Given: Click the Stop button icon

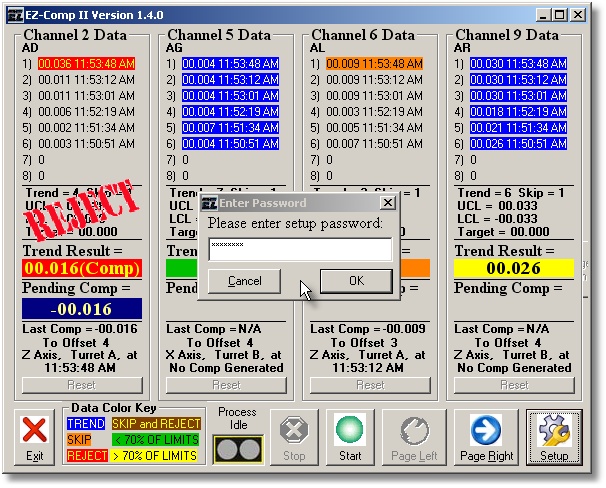Looking at the screenshot, I should [x=294, y=437].
